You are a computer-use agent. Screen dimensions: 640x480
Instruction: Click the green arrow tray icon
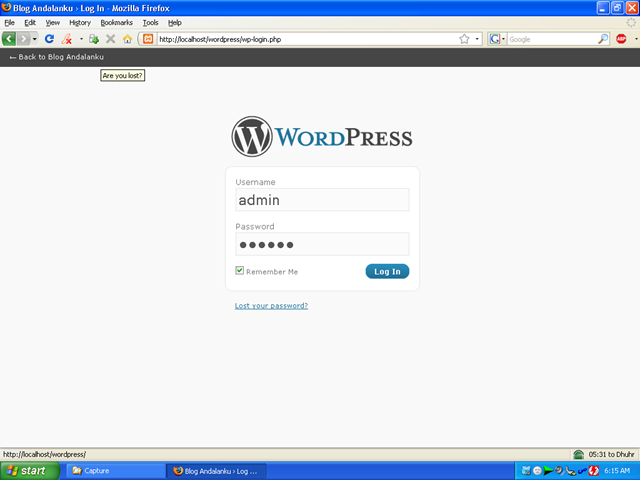[x=549, y=471]
